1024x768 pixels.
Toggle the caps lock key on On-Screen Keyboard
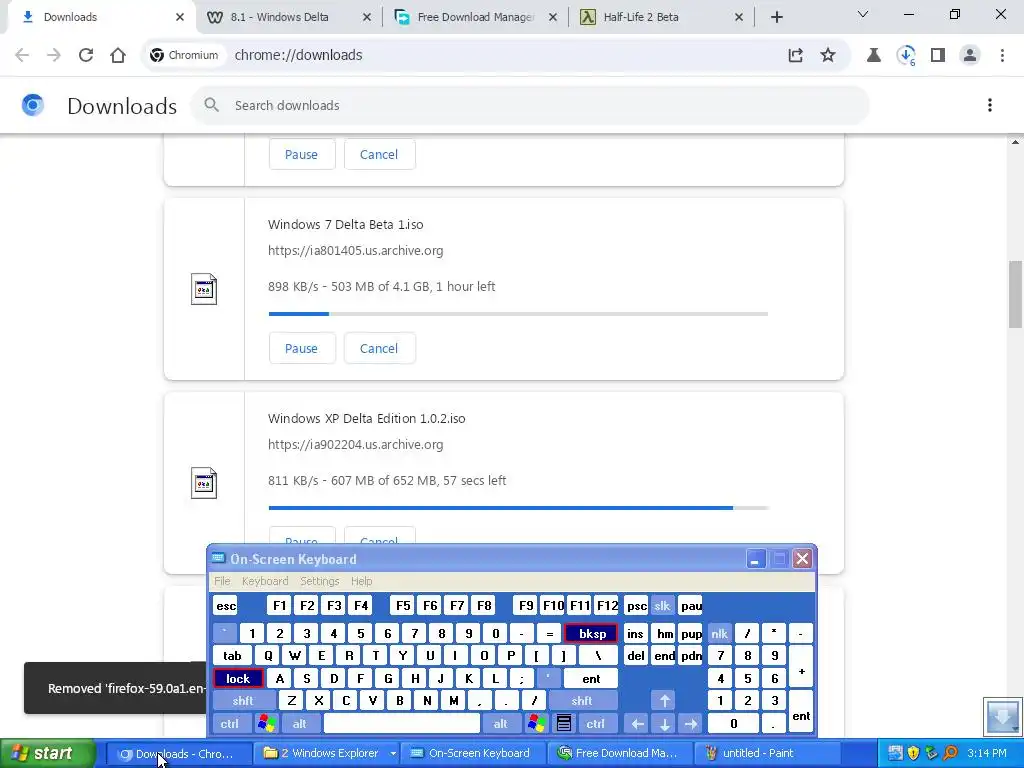(238, 679)
